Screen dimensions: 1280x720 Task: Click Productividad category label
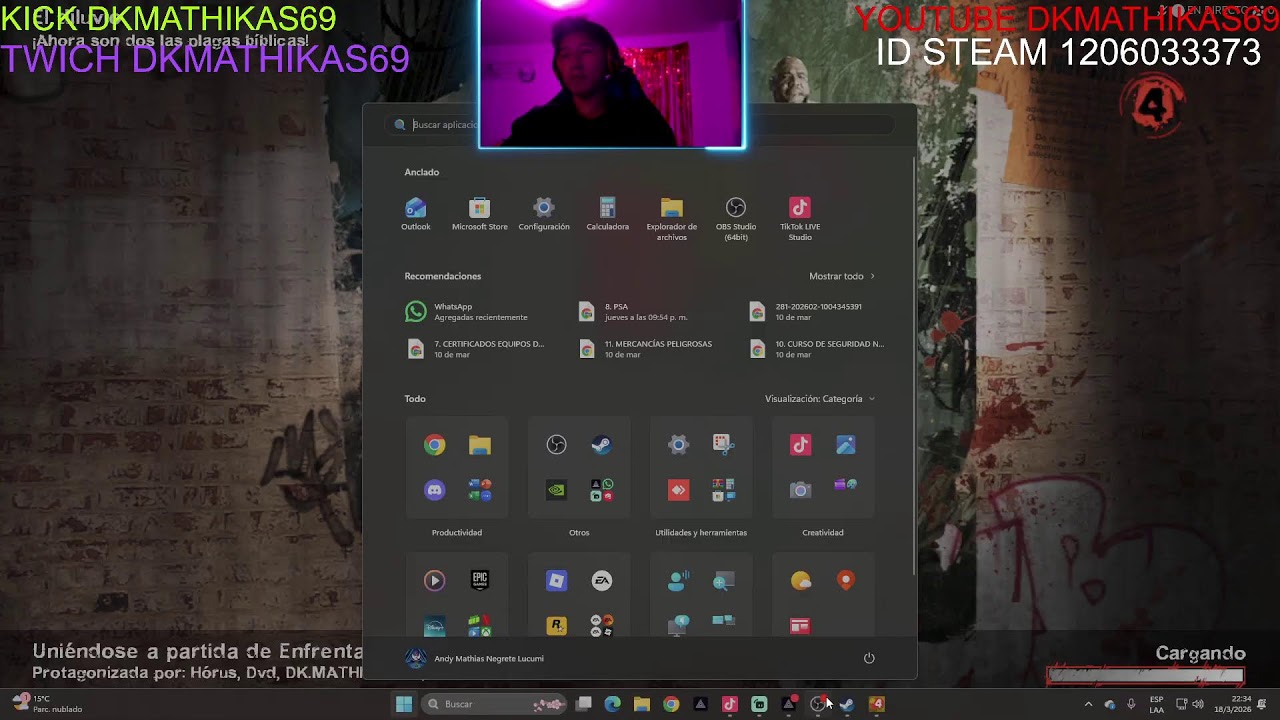click(x=457, y=533)
